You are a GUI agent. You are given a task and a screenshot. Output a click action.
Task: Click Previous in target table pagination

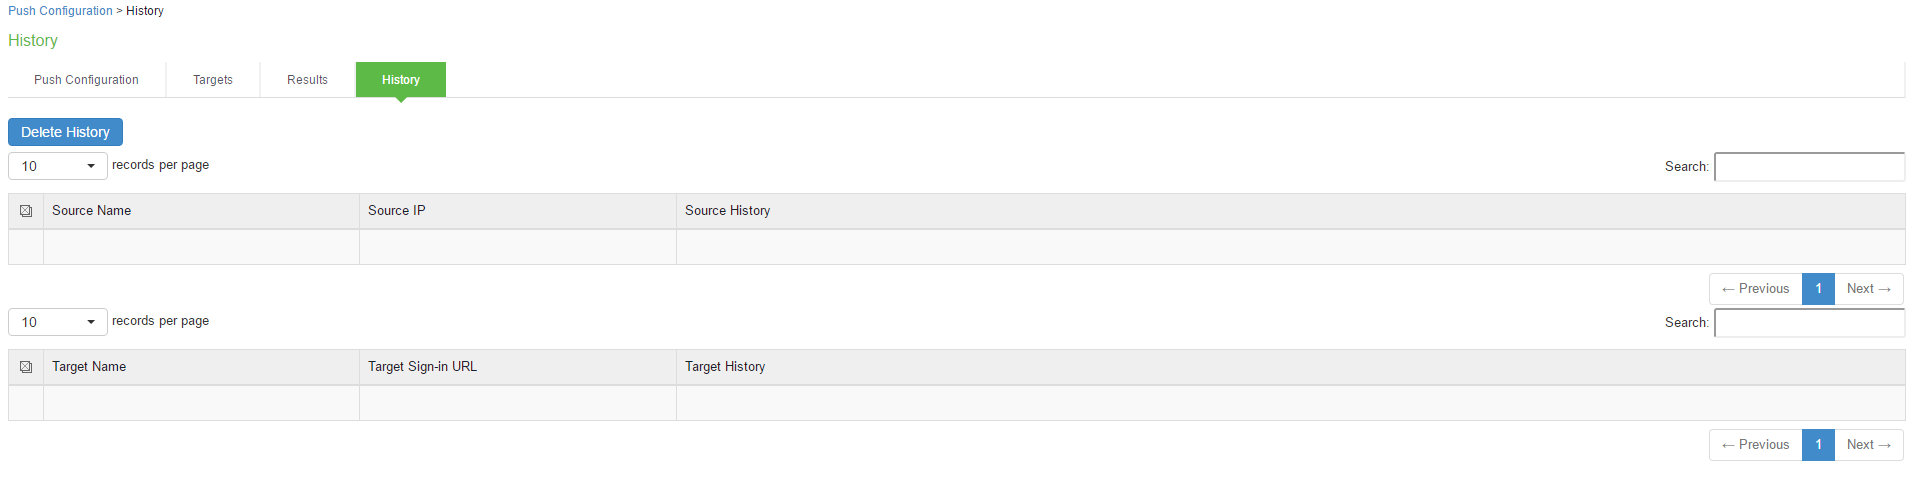tap(1756, 445)
